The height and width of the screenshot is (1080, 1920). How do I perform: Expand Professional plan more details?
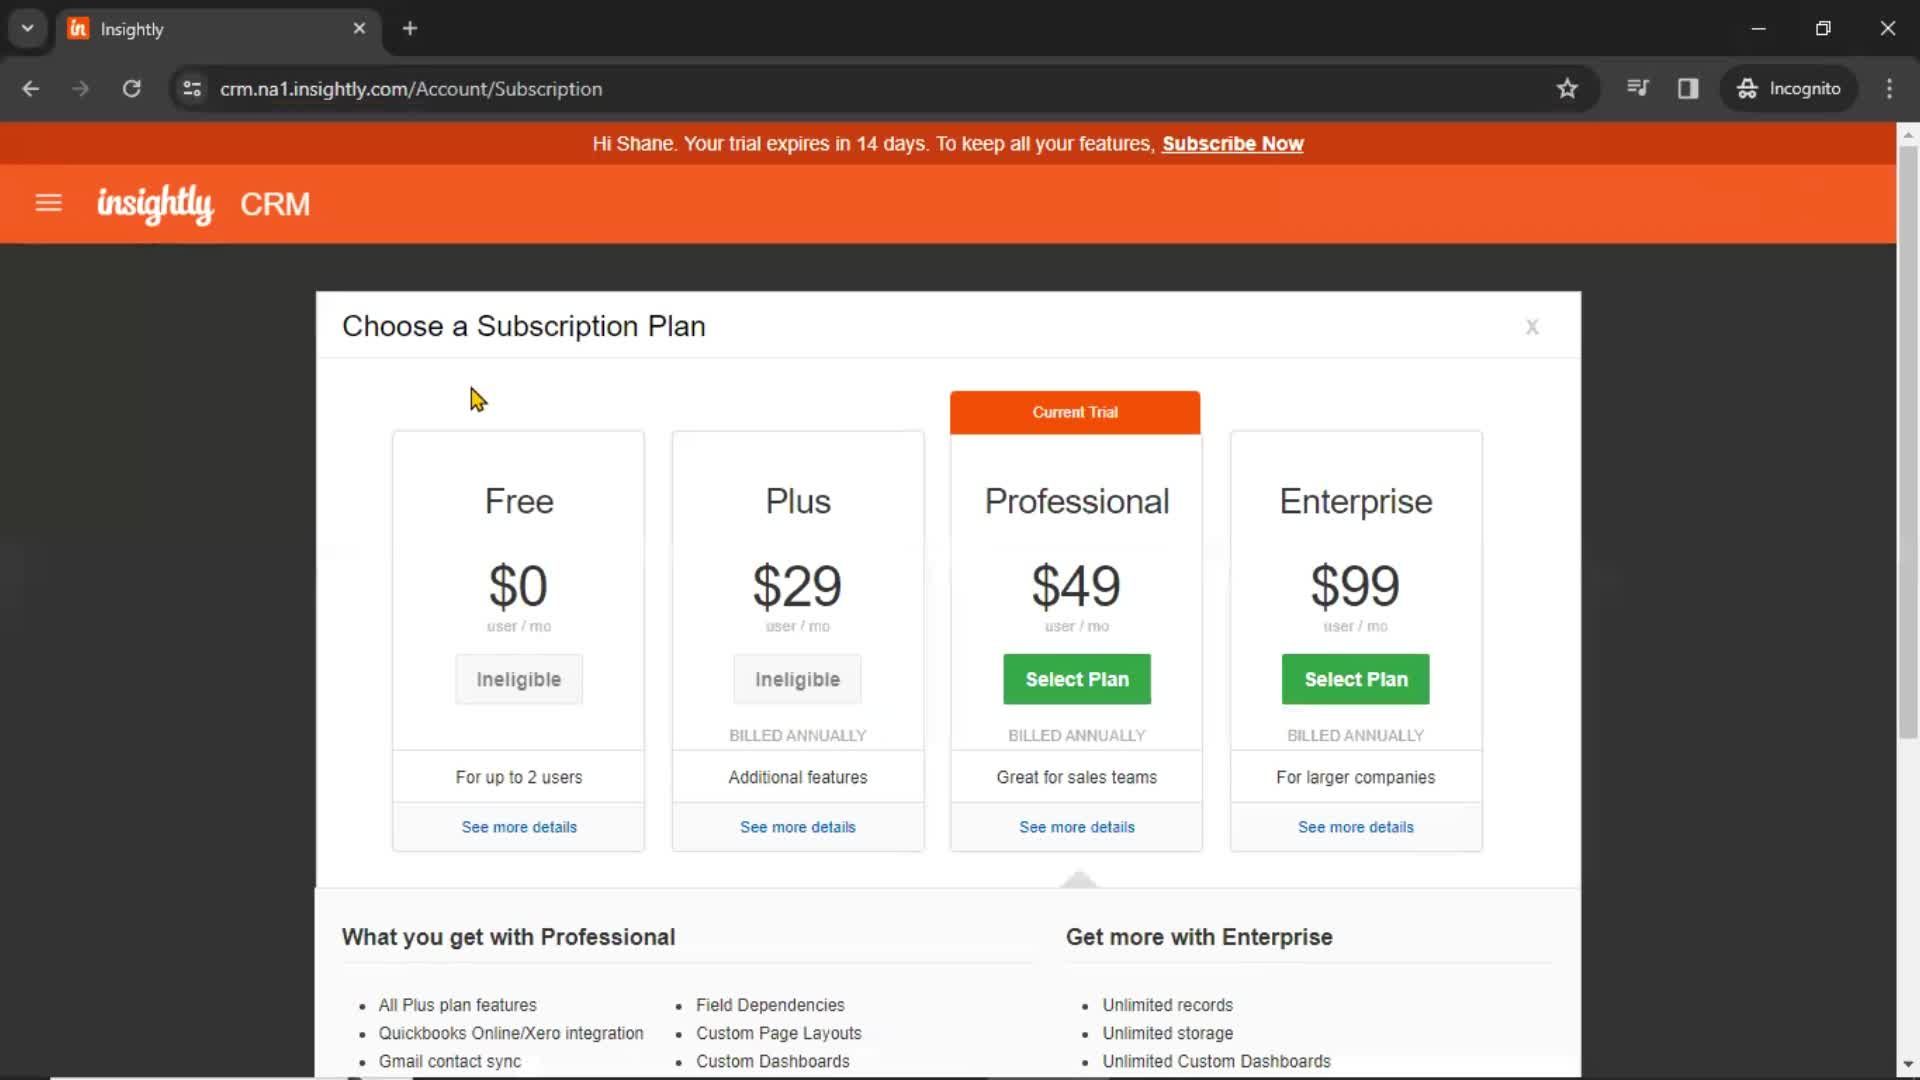[x=1076, y=827]
